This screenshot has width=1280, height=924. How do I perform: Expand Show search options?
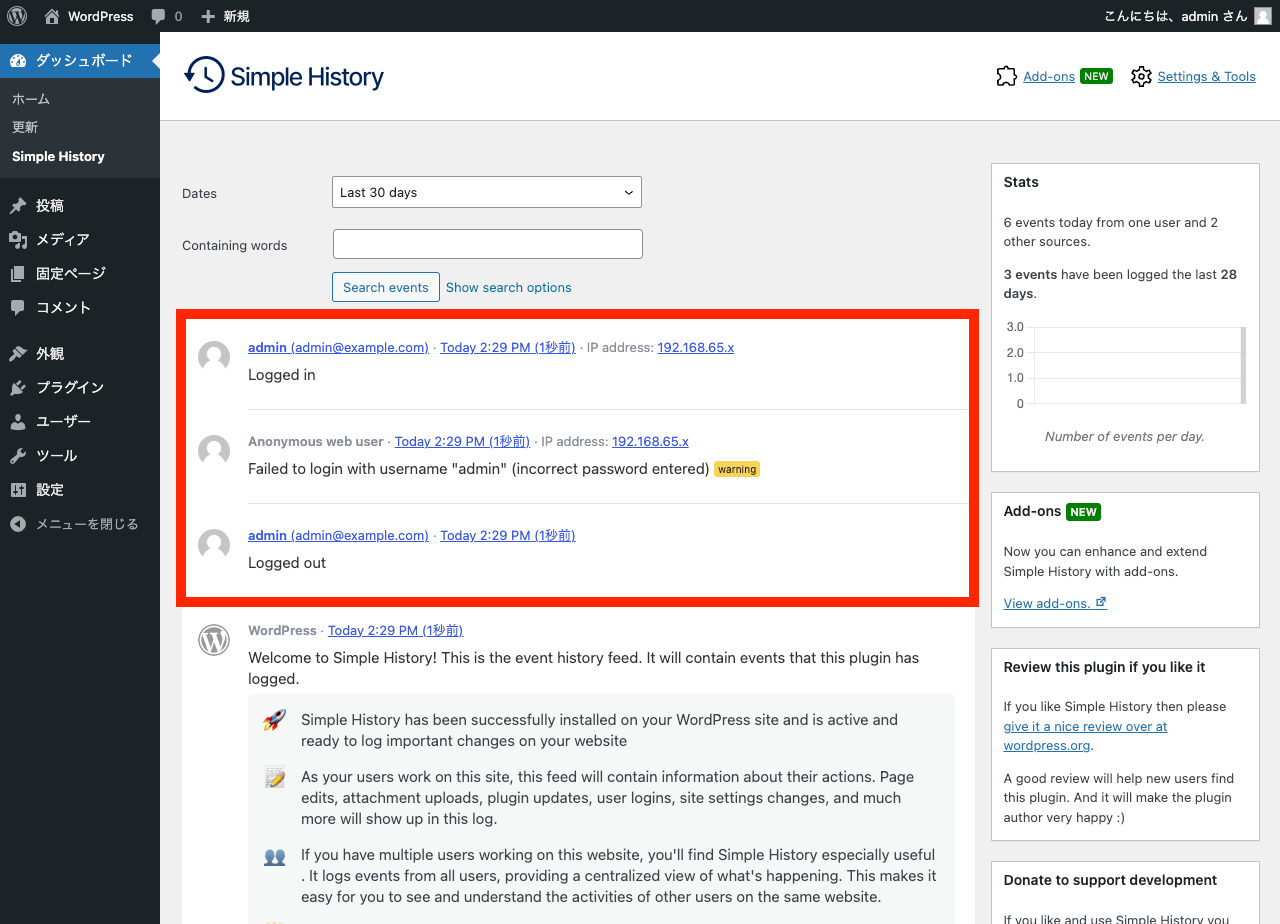tap(509, 287)
